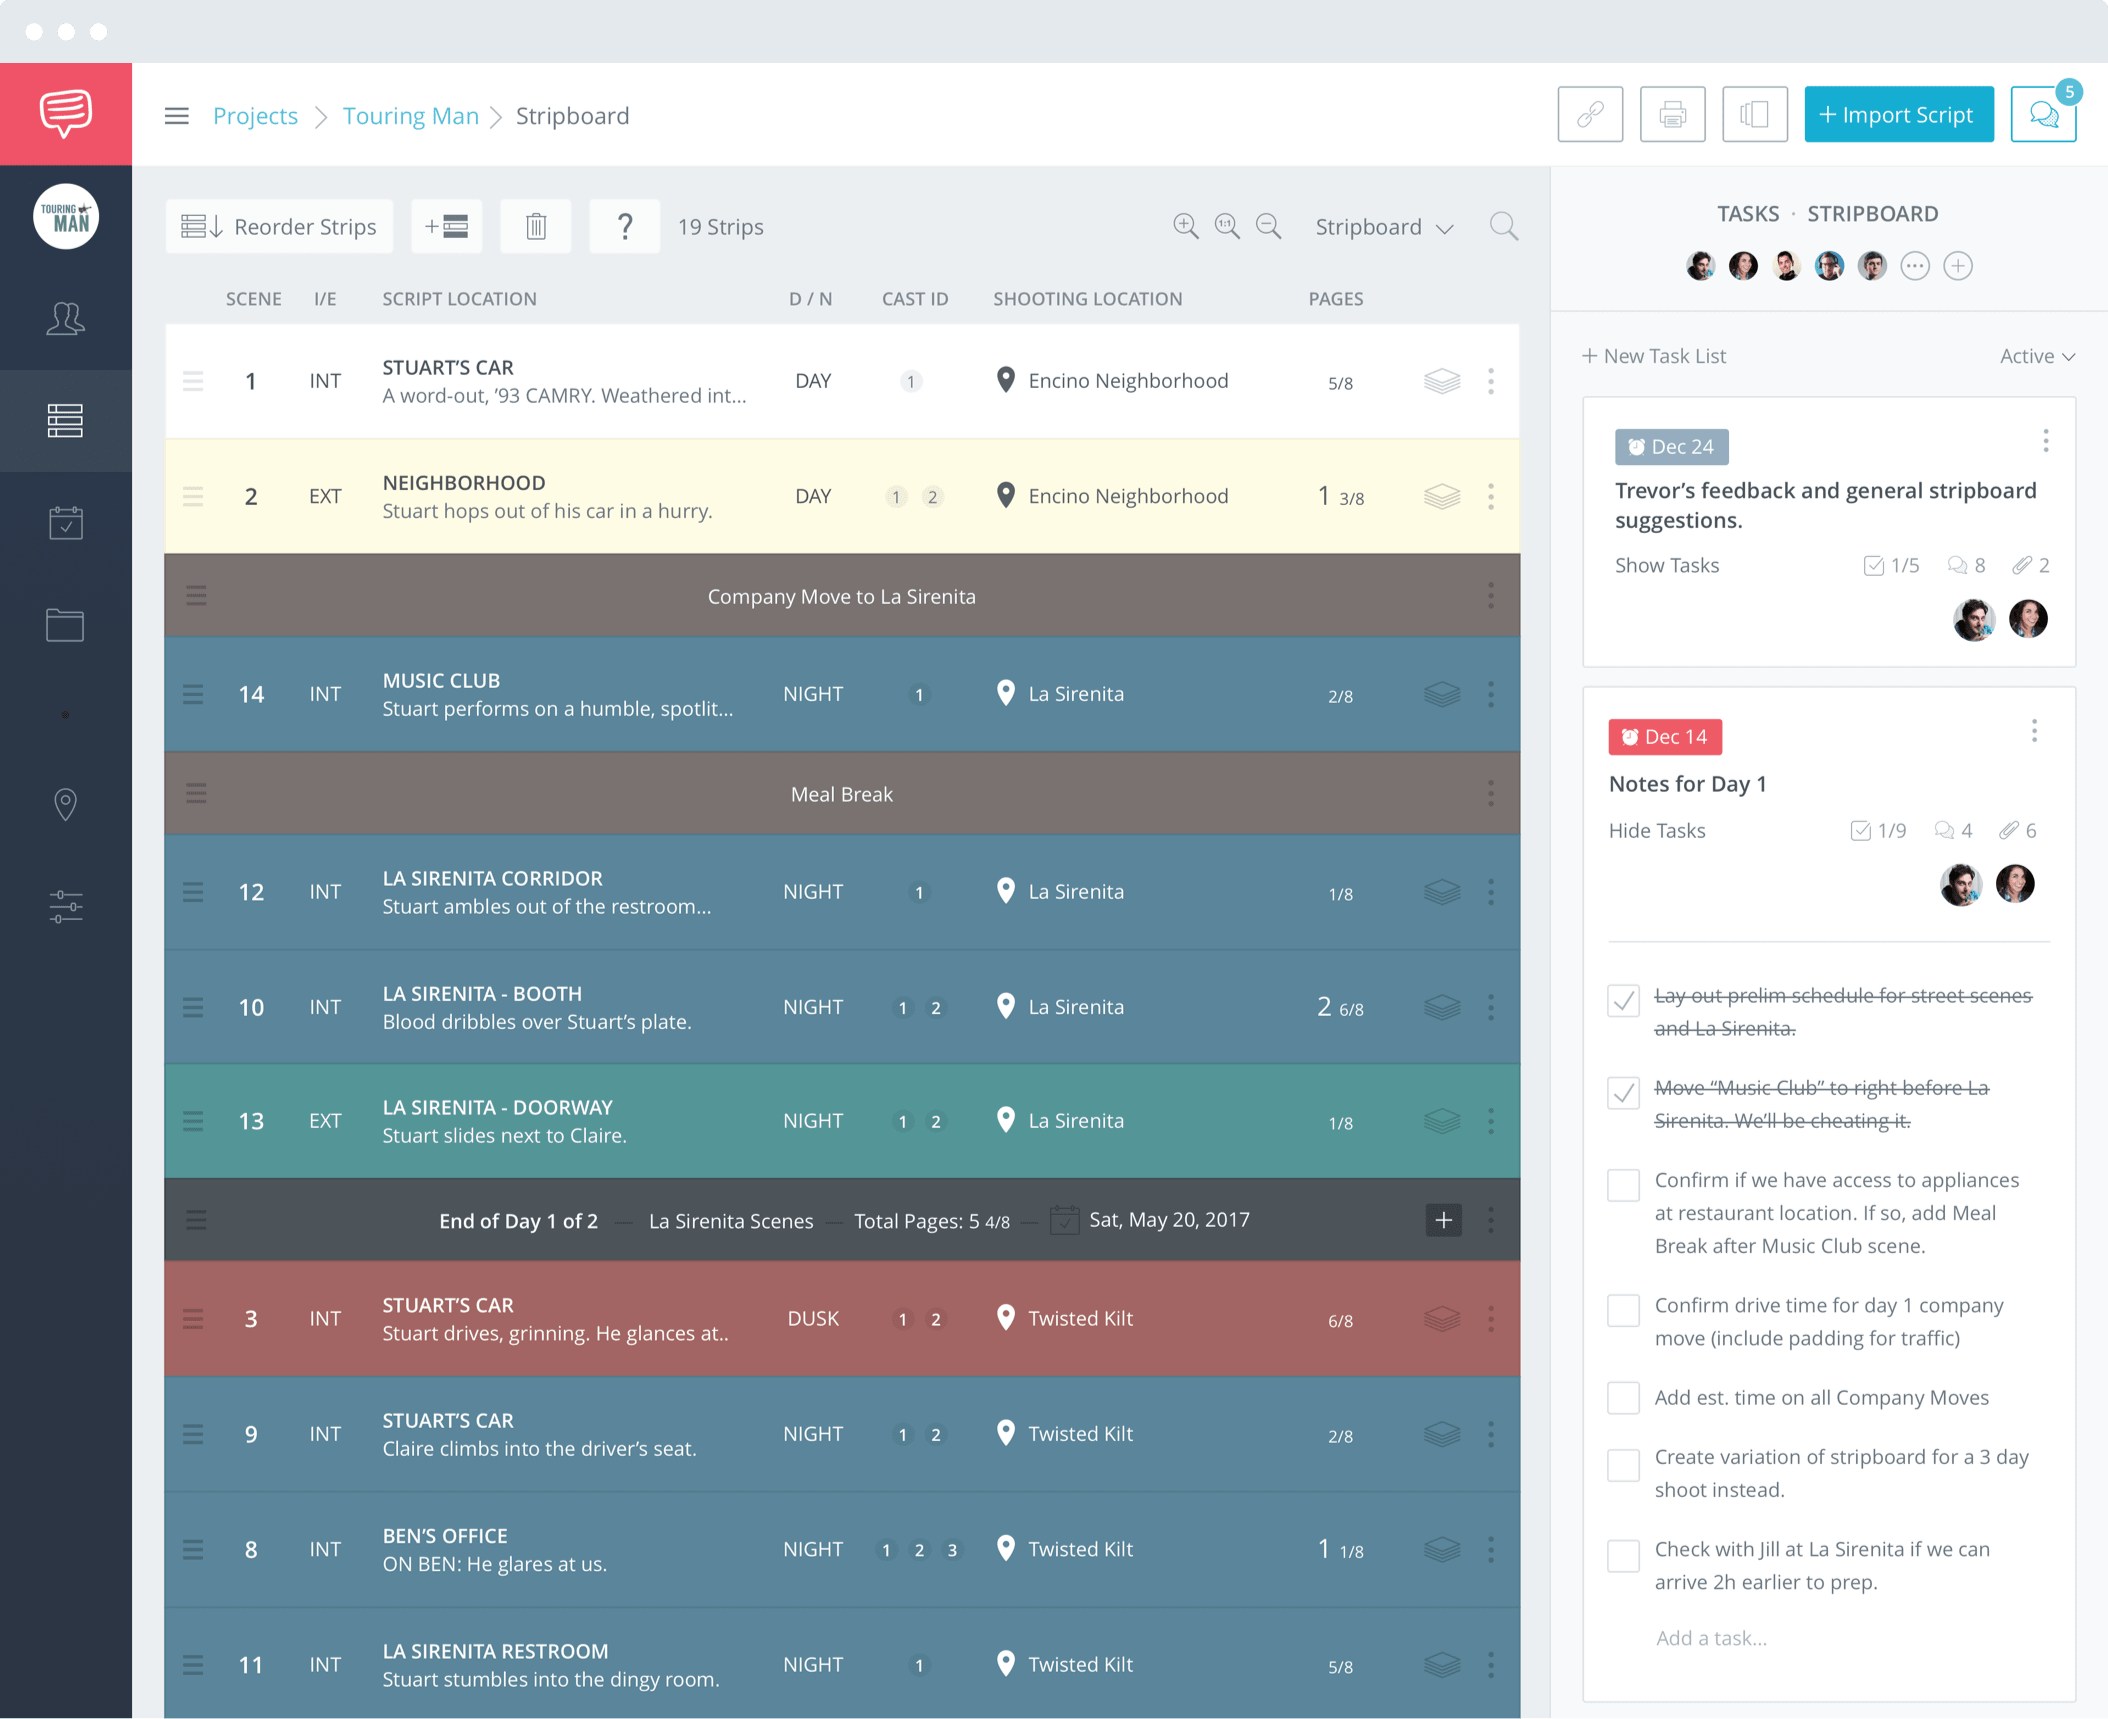Click Reorder Strips button
Image resolution: width=2108 pixels, height=1719 pixels.
(279, 227)
